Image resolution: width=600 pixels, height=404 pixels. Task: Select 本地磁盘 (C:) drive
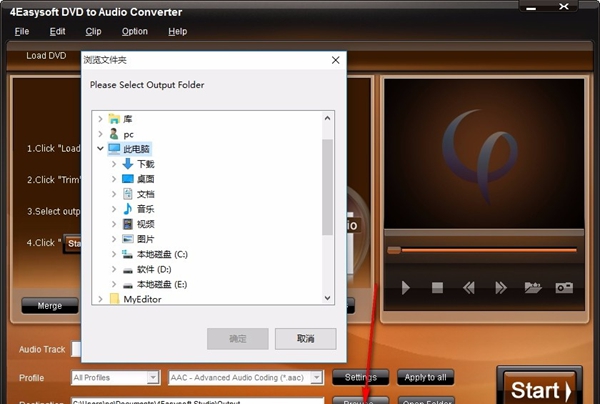tap(155, 254)
